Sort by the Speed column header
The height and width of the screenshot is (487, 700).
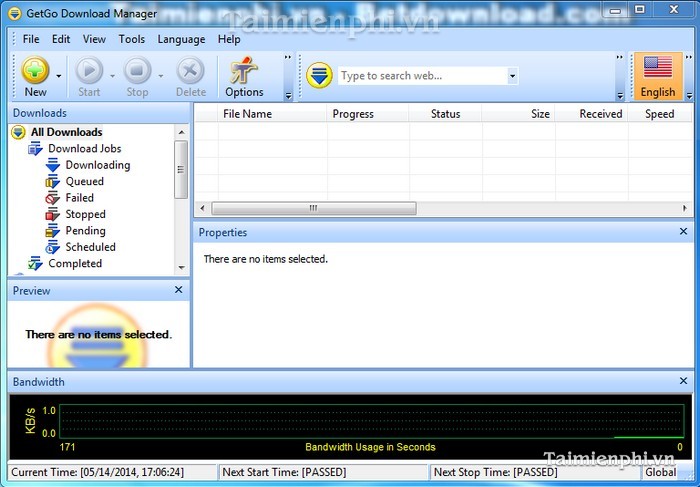(x=660, y=114)
